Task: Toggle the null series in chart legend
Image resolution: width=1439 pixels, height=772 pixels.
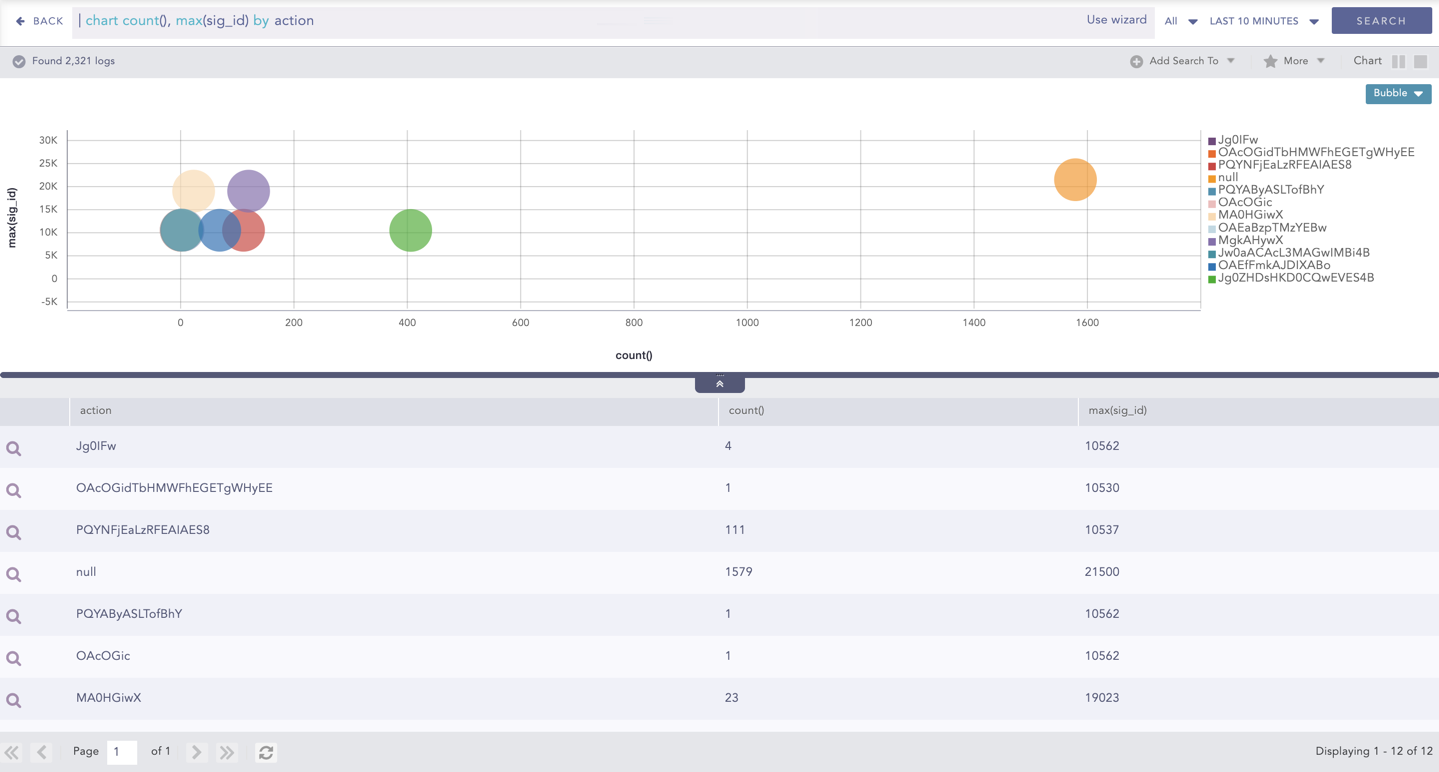Action: (1227, 178)
